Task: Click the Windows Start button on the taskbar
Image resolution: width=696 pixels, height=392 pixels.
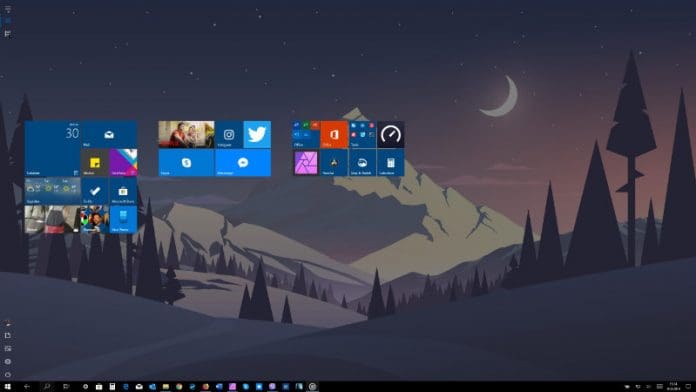Action: (8, 387)
